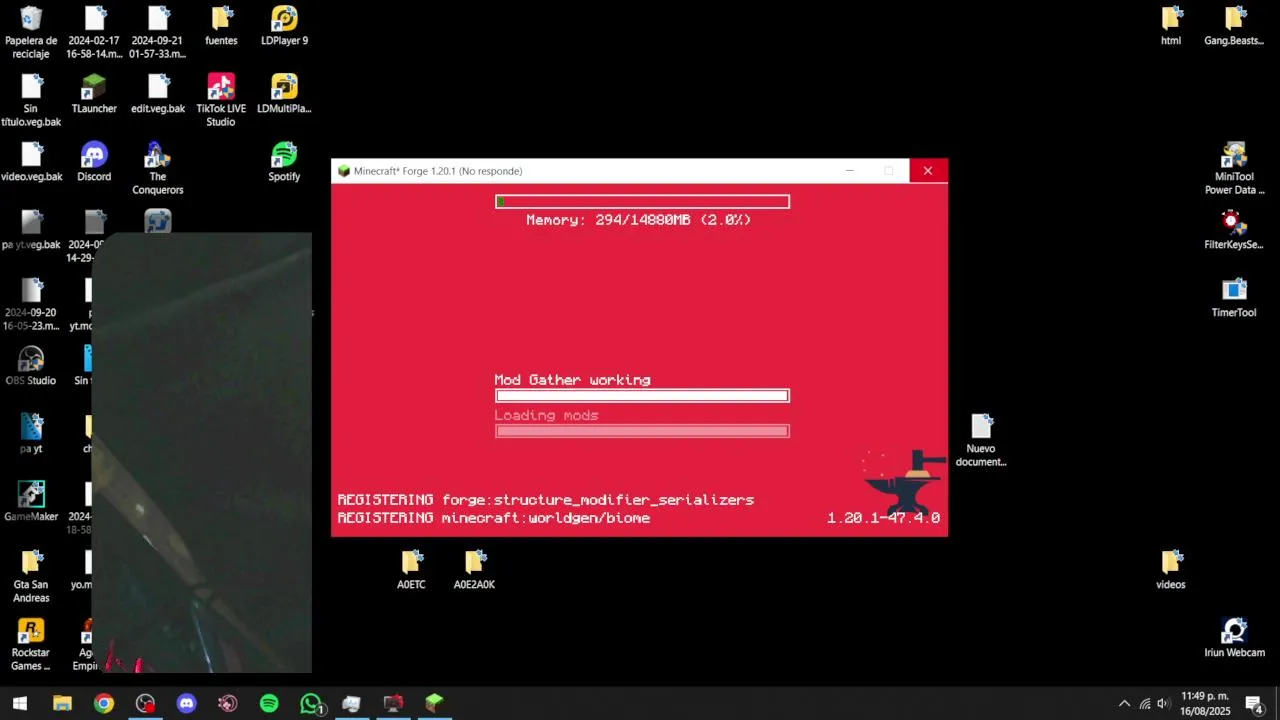This screenshot has width=1280, height=720.
Task: Launch Rockstar Games Launcher shortcut
Action: point(31,644)
